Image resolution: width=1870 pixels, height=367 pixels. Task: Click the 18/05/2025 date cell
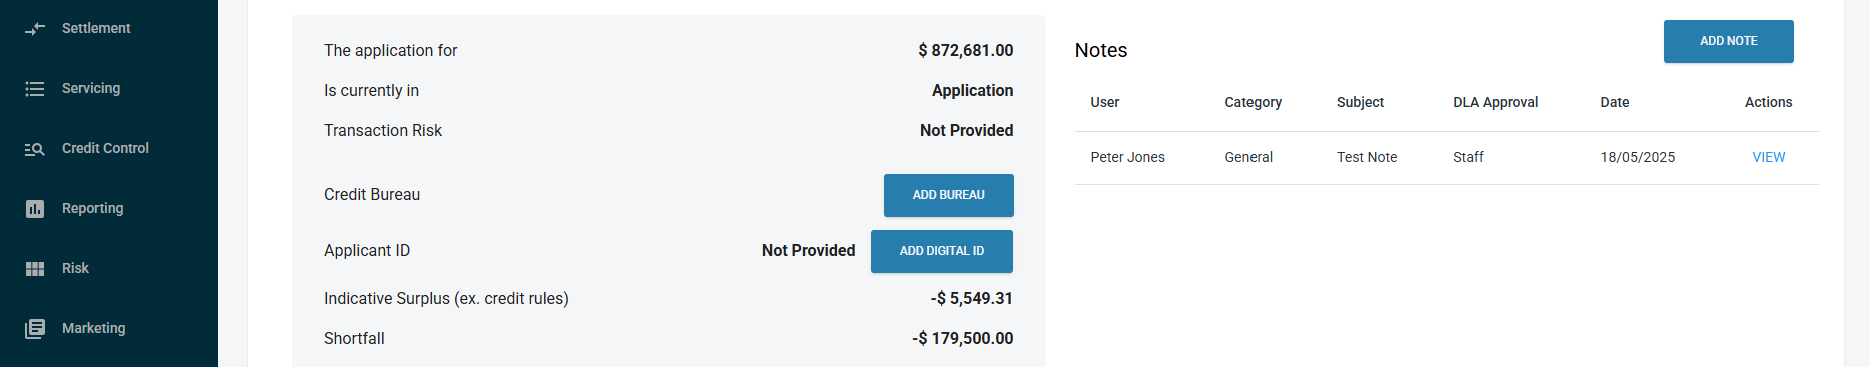[x=1638, y=157]
